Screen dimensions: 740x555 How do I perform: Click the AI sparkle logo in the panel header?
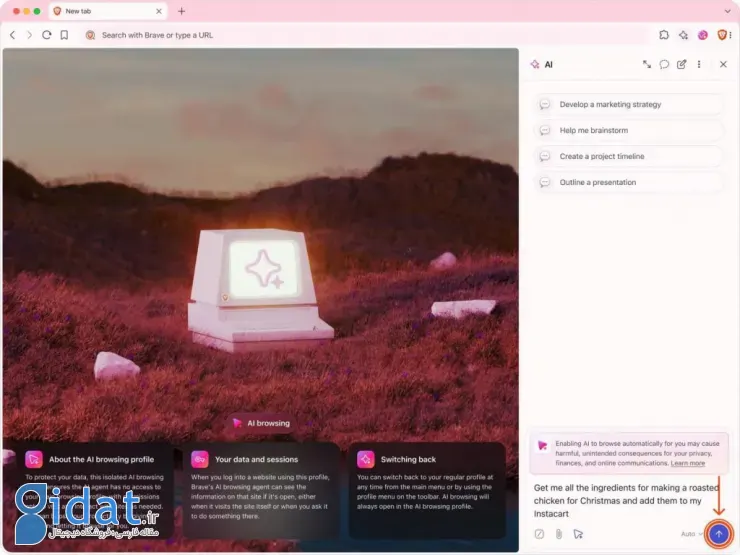(535, 65)
